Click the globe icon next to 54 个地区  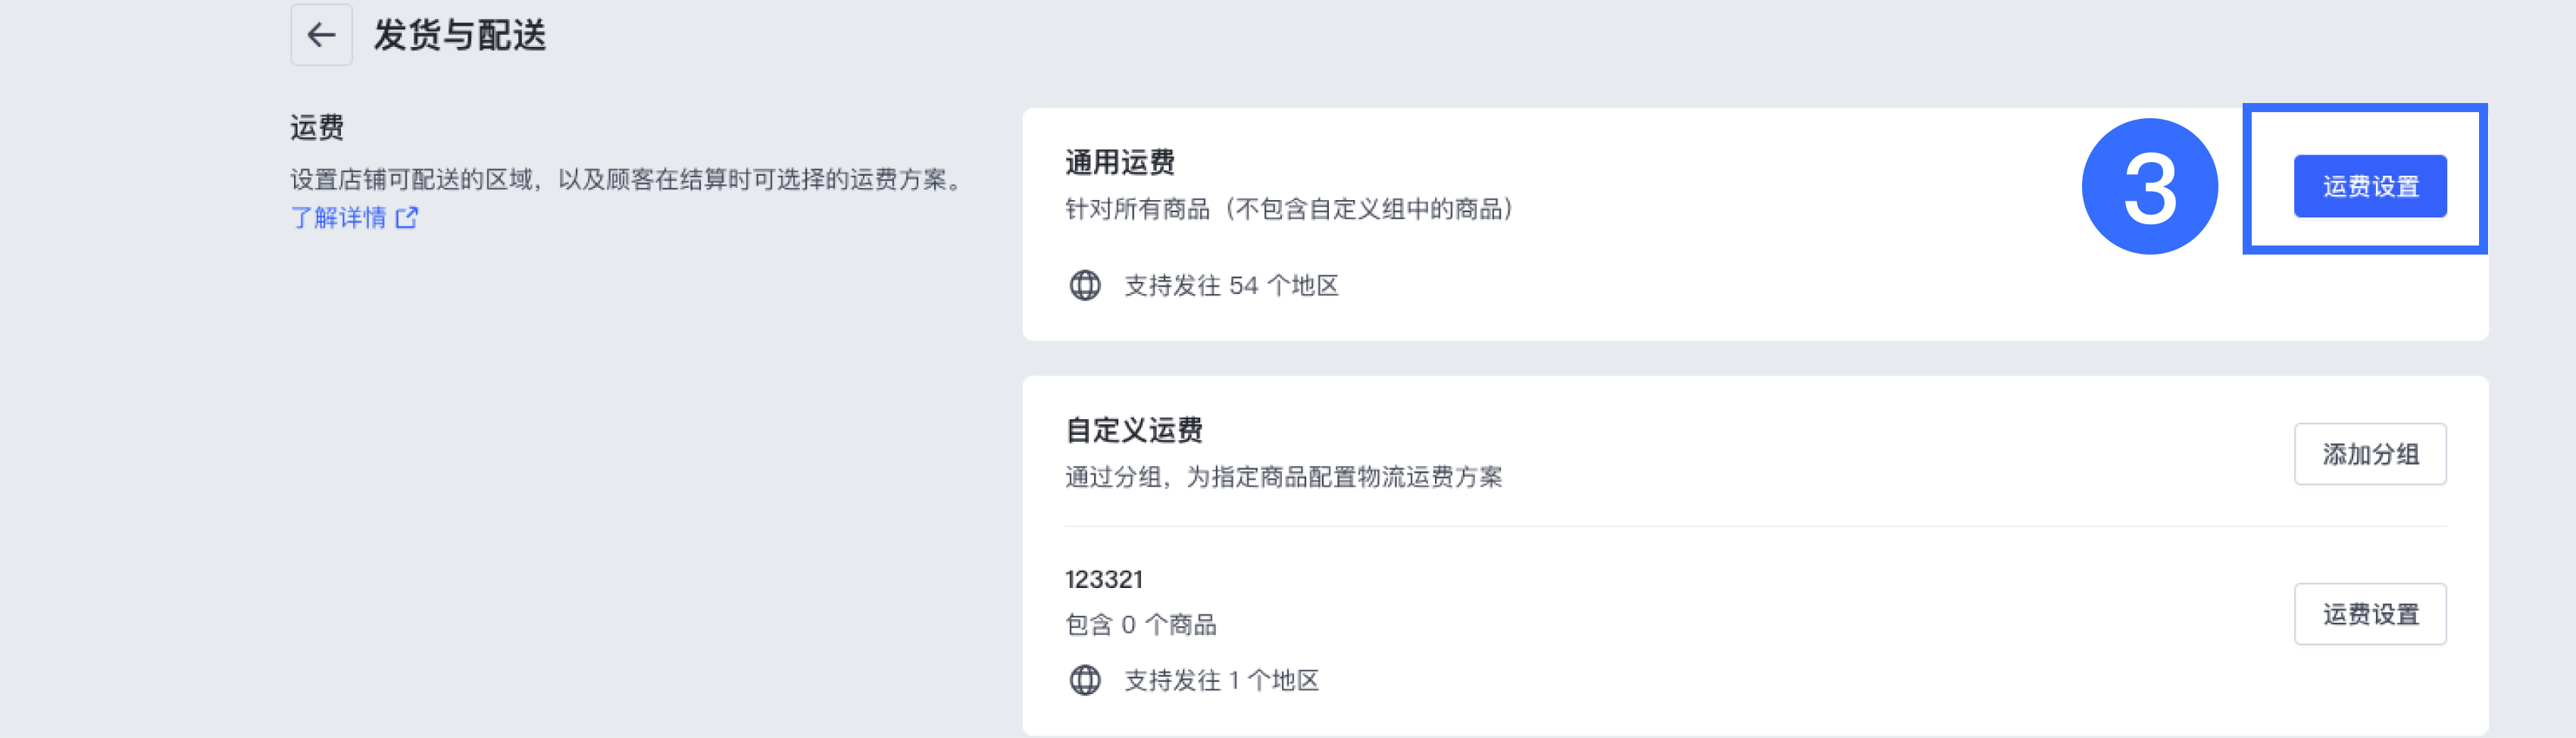click(1085, 286)
